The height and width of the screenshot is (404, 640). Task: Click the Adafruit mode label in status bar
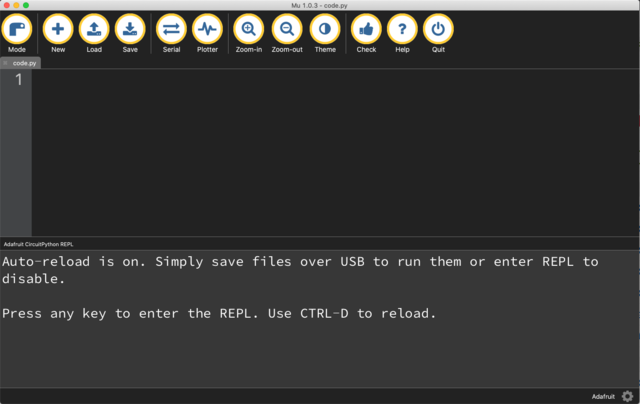pyautogui.click(x=603, y=397)
